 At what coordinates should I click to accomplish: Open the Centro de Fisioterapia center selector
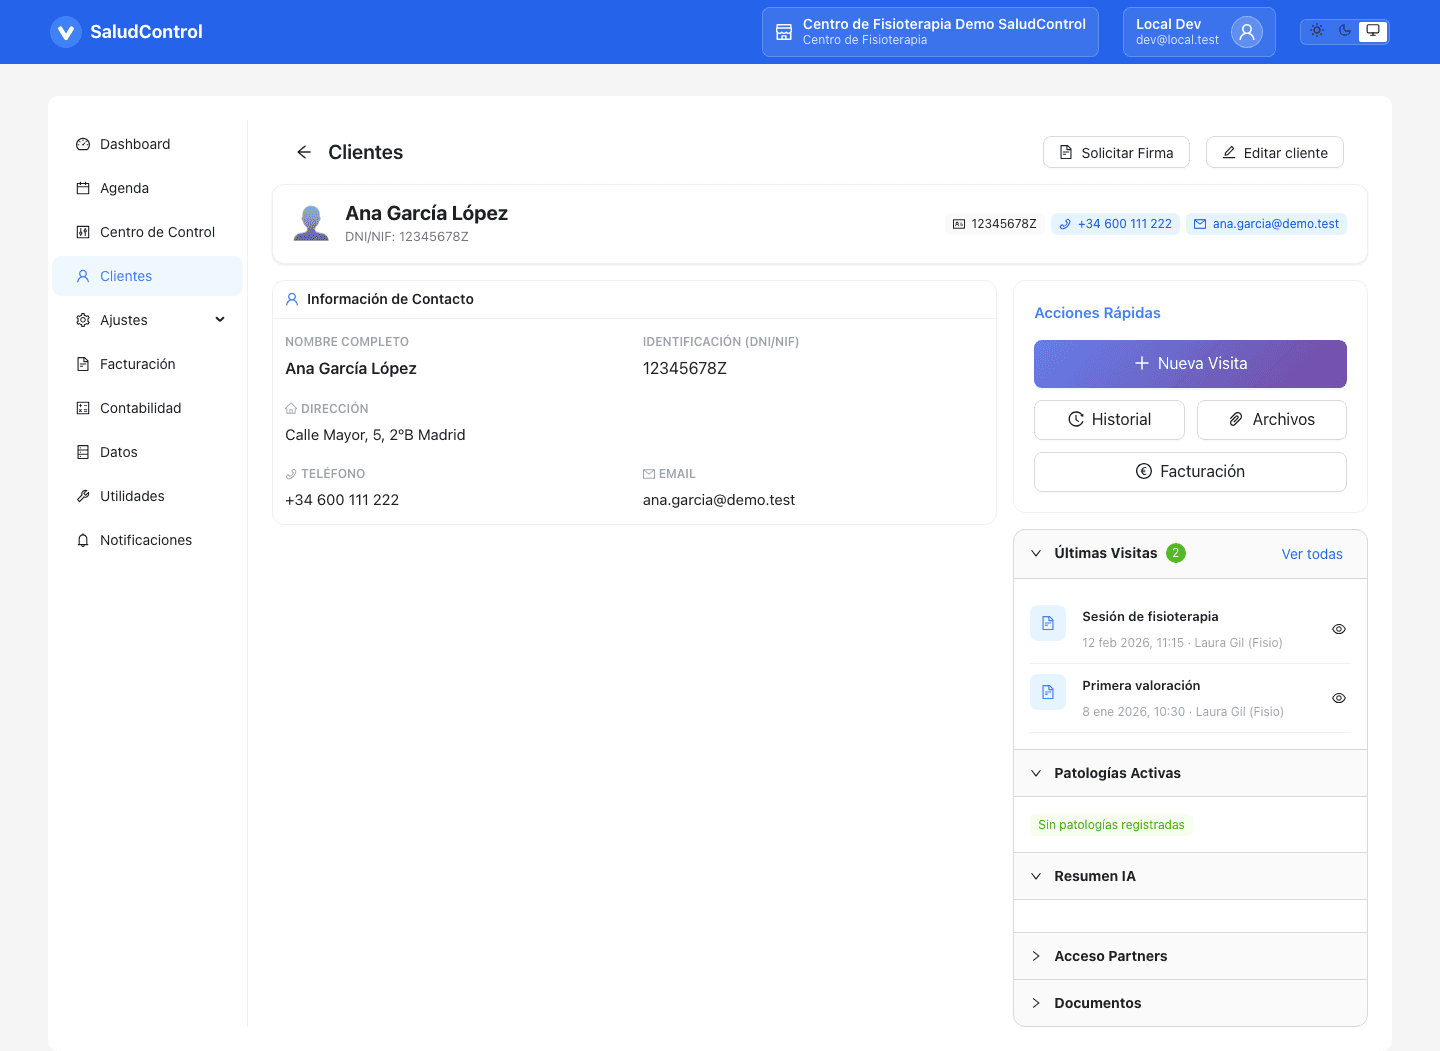click(930, 32)
